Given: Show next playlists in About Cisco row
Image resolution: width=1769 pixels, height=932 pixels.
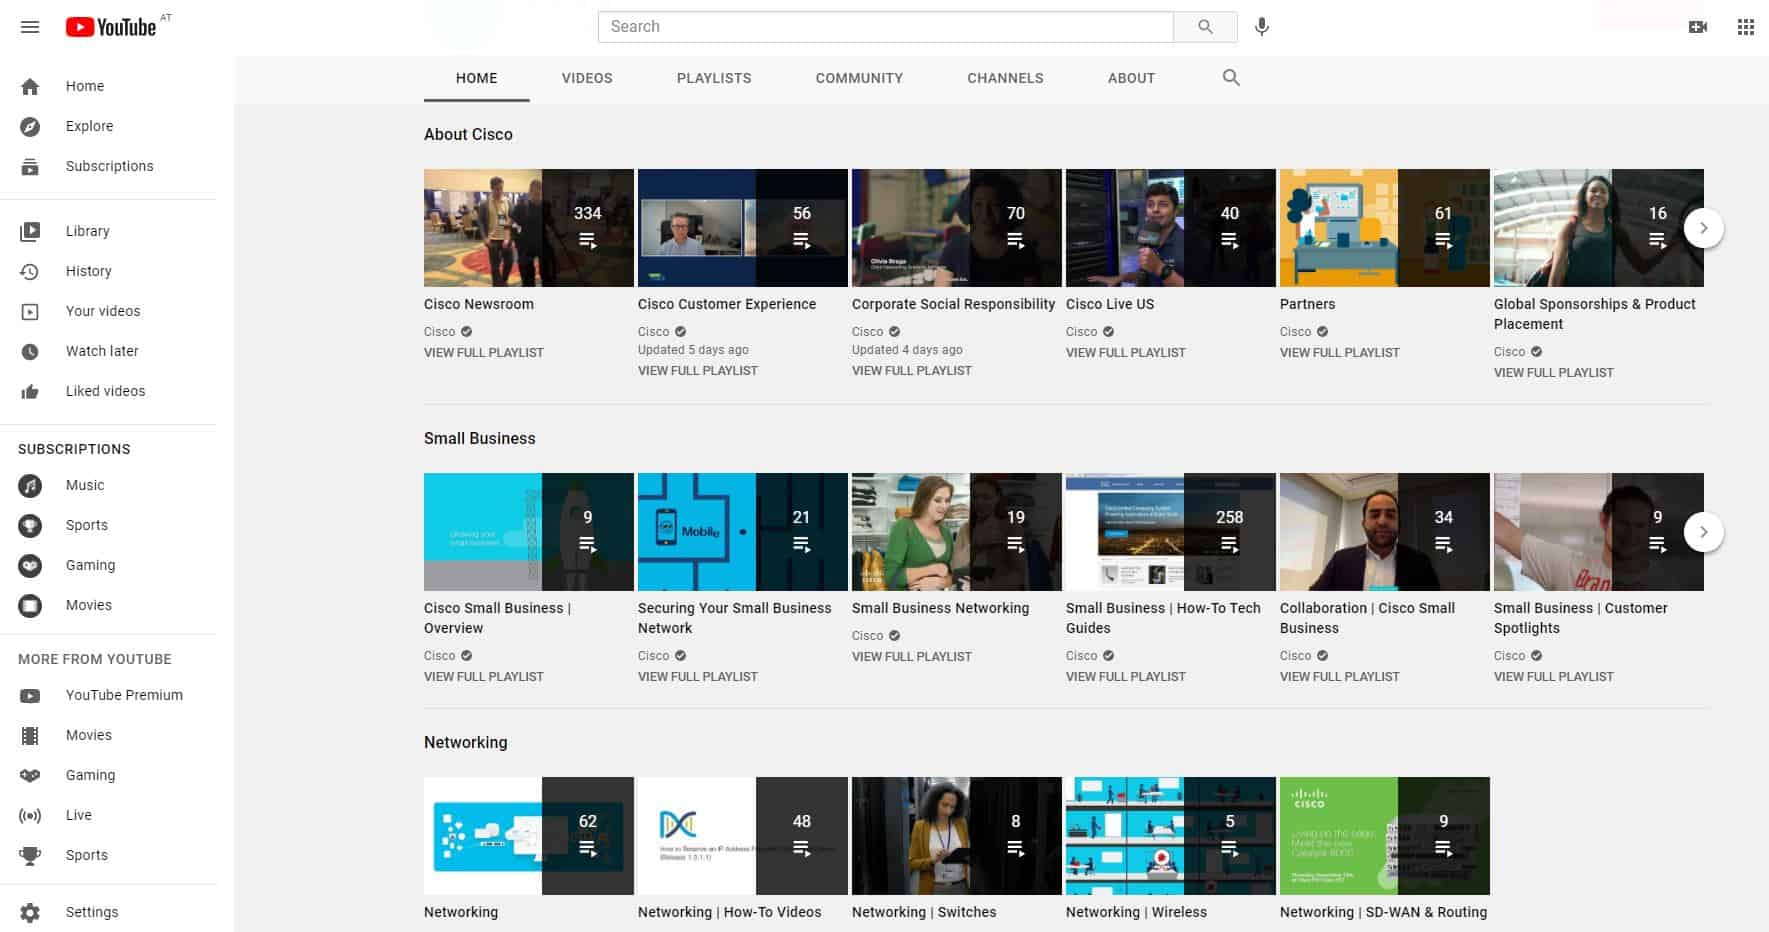Looking at the screenshot, I should (x=1704, y=228).
